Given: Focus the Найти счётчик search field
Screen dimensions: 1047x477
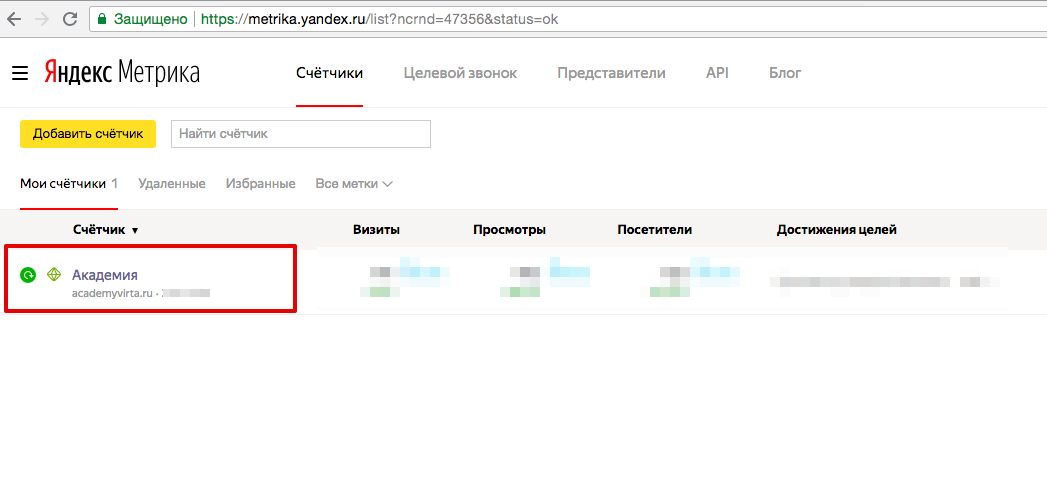Looking at the screenshot, I should tap(301, 134).
